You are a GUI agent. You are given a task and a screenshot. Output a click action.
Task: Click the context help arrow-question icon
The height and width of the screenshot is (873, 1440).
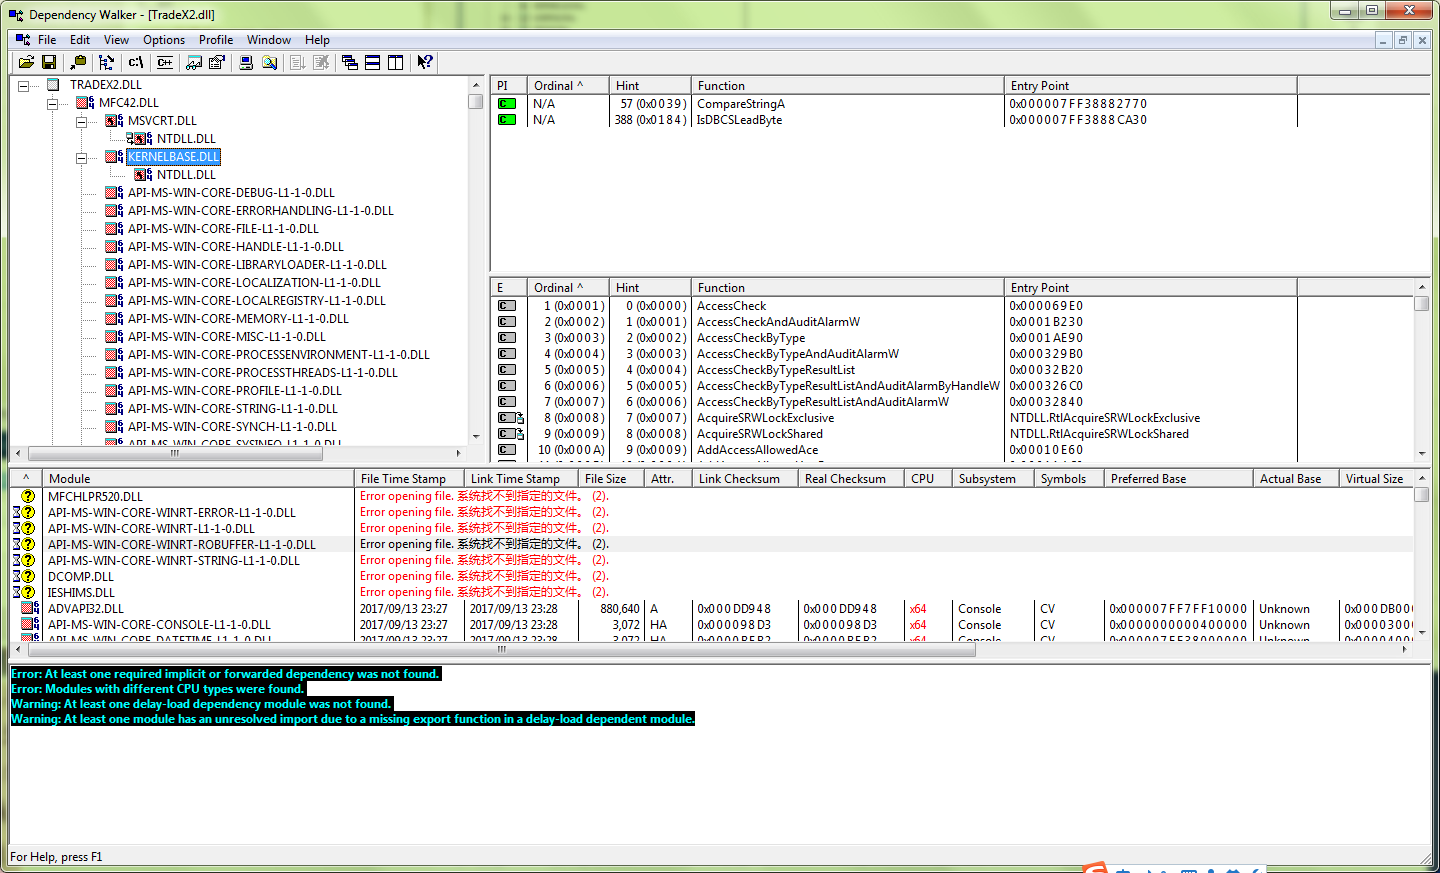click(425, 62)
